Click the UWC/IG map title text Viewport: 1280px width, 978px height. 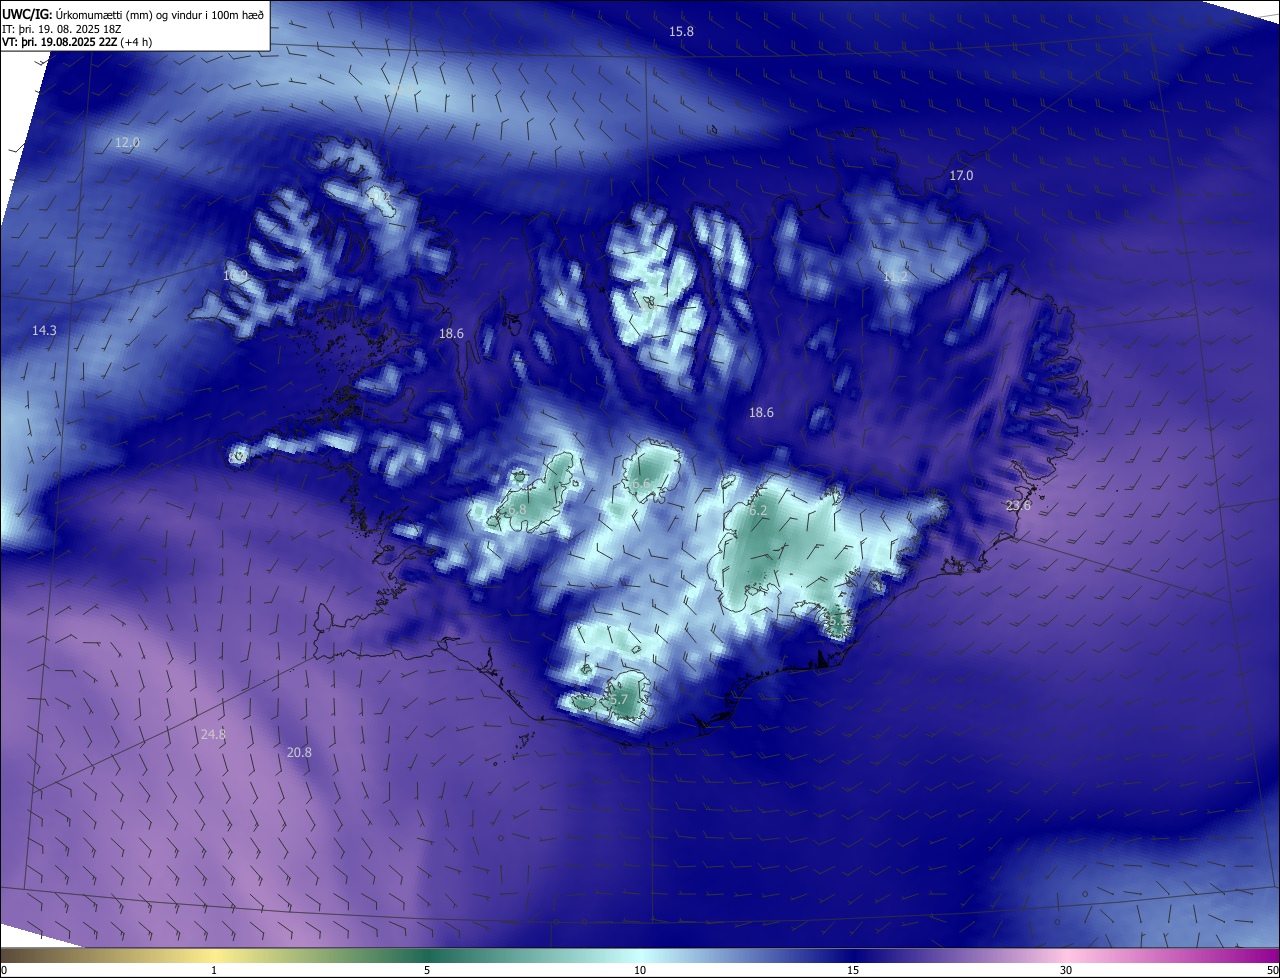tap(132, 14)
